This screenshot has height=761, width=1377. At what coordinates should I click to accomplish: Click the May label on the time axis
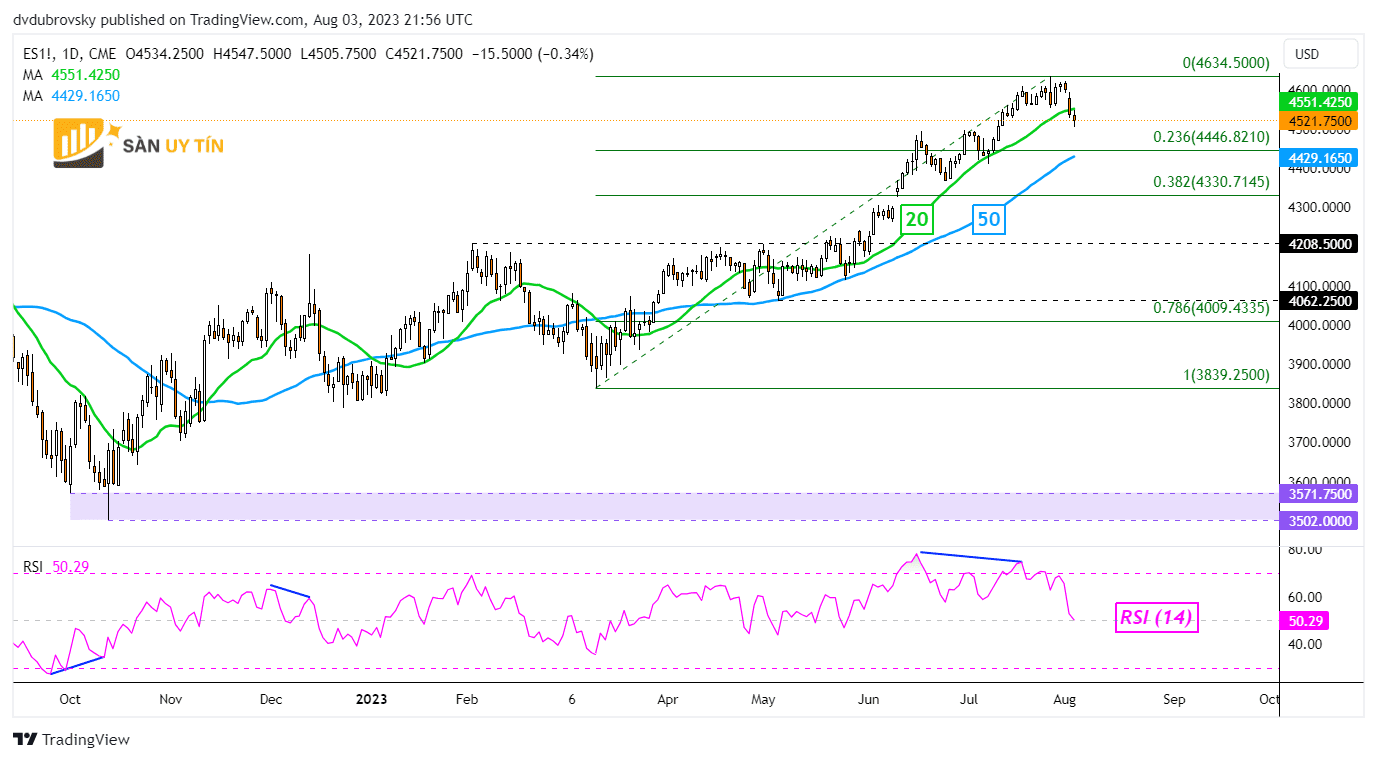click(765, 700)
